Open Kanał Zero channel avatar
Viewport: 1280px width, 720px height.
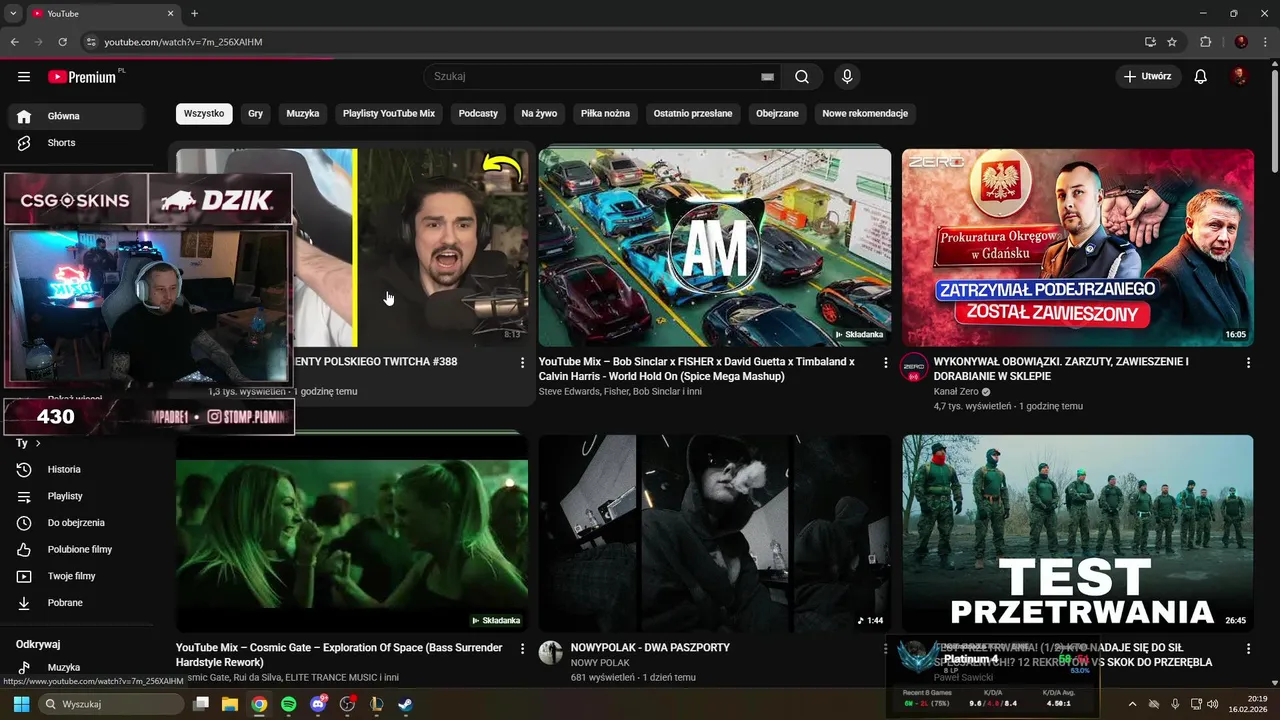[914, 367]
